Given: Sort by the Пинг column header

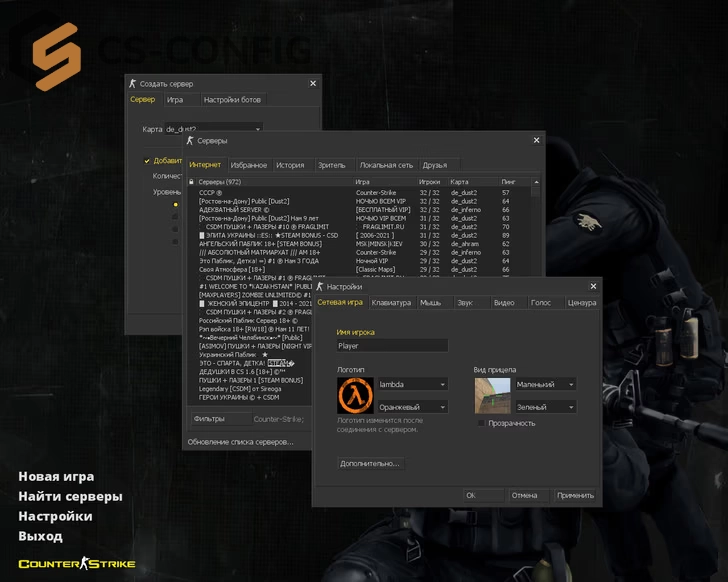Looking at the screenshot, I should pyautogui.click(x=515, y=182).
